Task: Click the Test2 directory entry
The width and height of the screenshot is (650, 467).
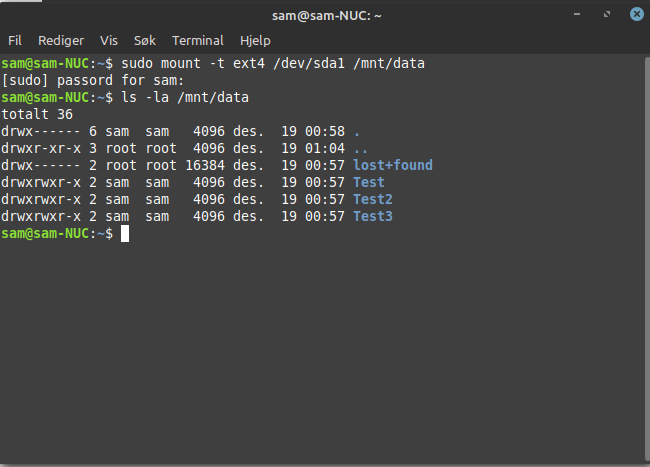Action: click(x=373, y=199)
